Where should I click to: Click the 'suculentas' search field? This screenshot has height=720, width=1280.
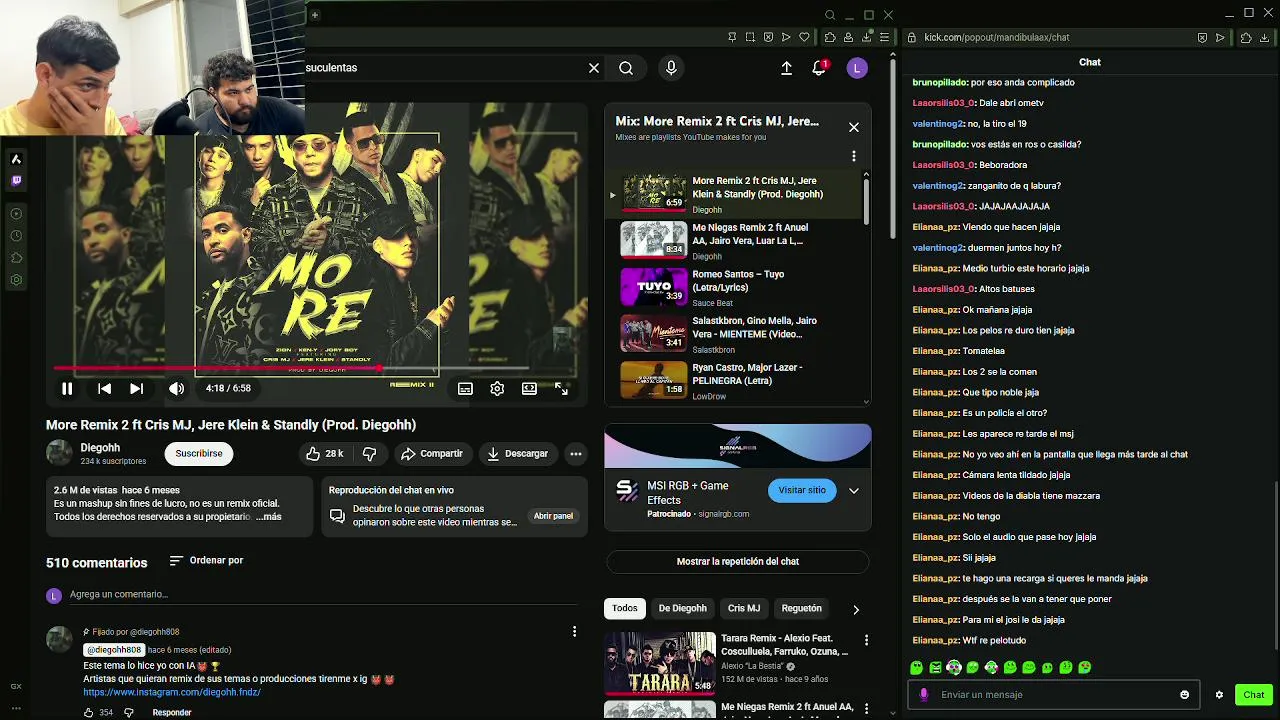click(x=444, y=68)
